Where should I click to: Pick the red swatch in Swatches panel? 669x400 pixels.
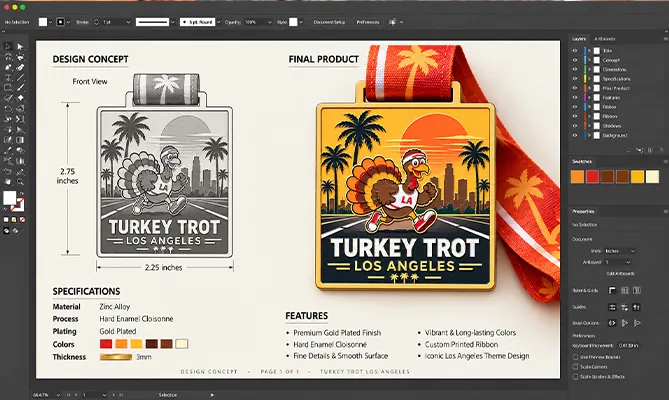point(592,177)
